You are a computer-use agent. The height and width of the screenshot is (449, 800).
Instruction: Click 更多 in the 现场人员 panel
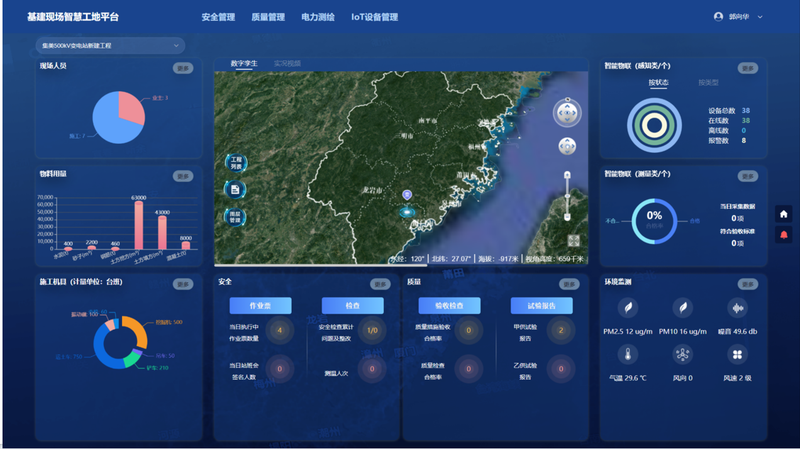[x=183, y=68]
